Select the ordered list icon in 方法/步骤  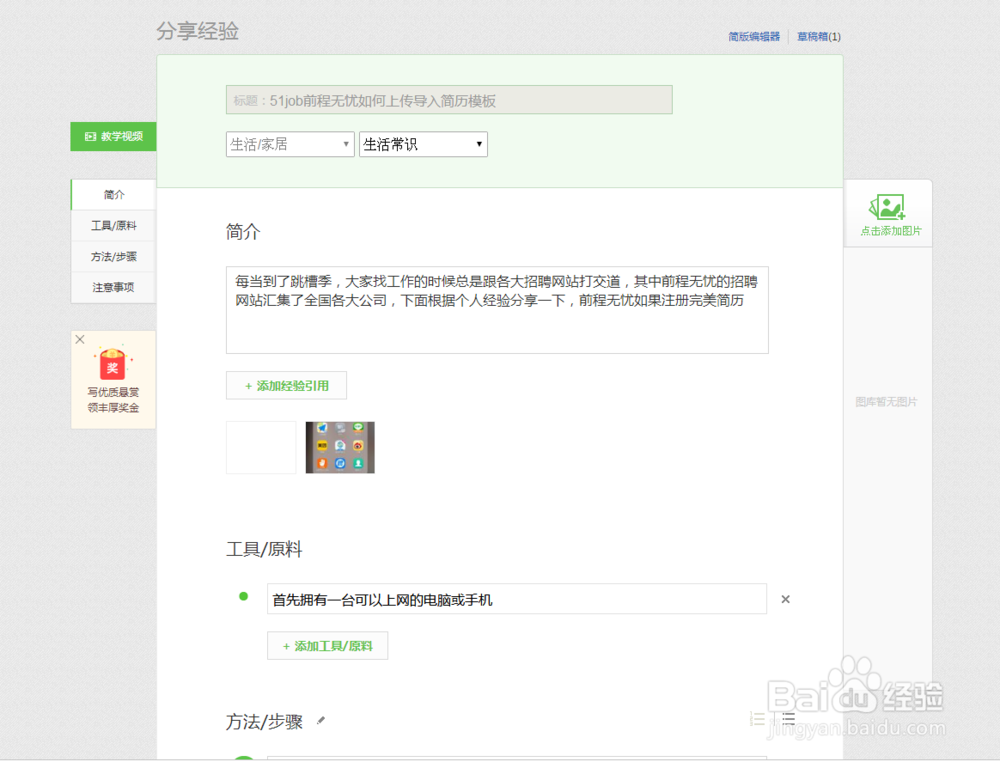click(x=757, y=719)
